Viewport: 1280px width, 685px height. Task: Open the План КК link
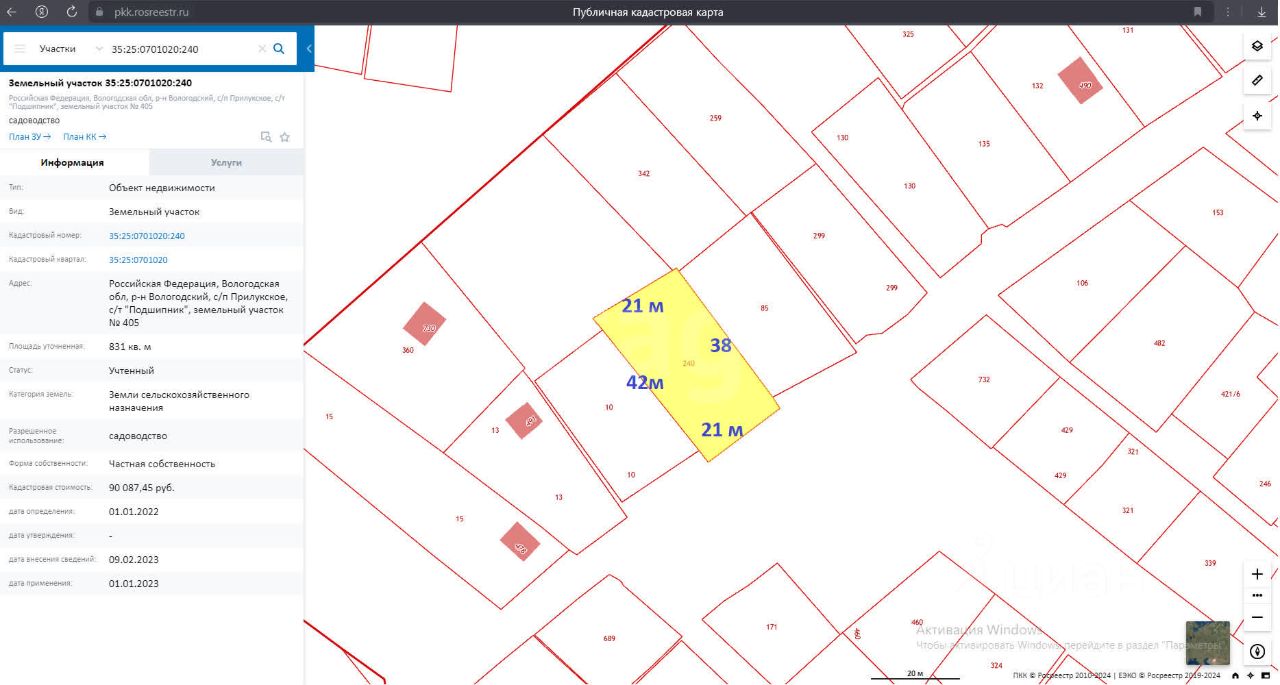pos(84,137)
